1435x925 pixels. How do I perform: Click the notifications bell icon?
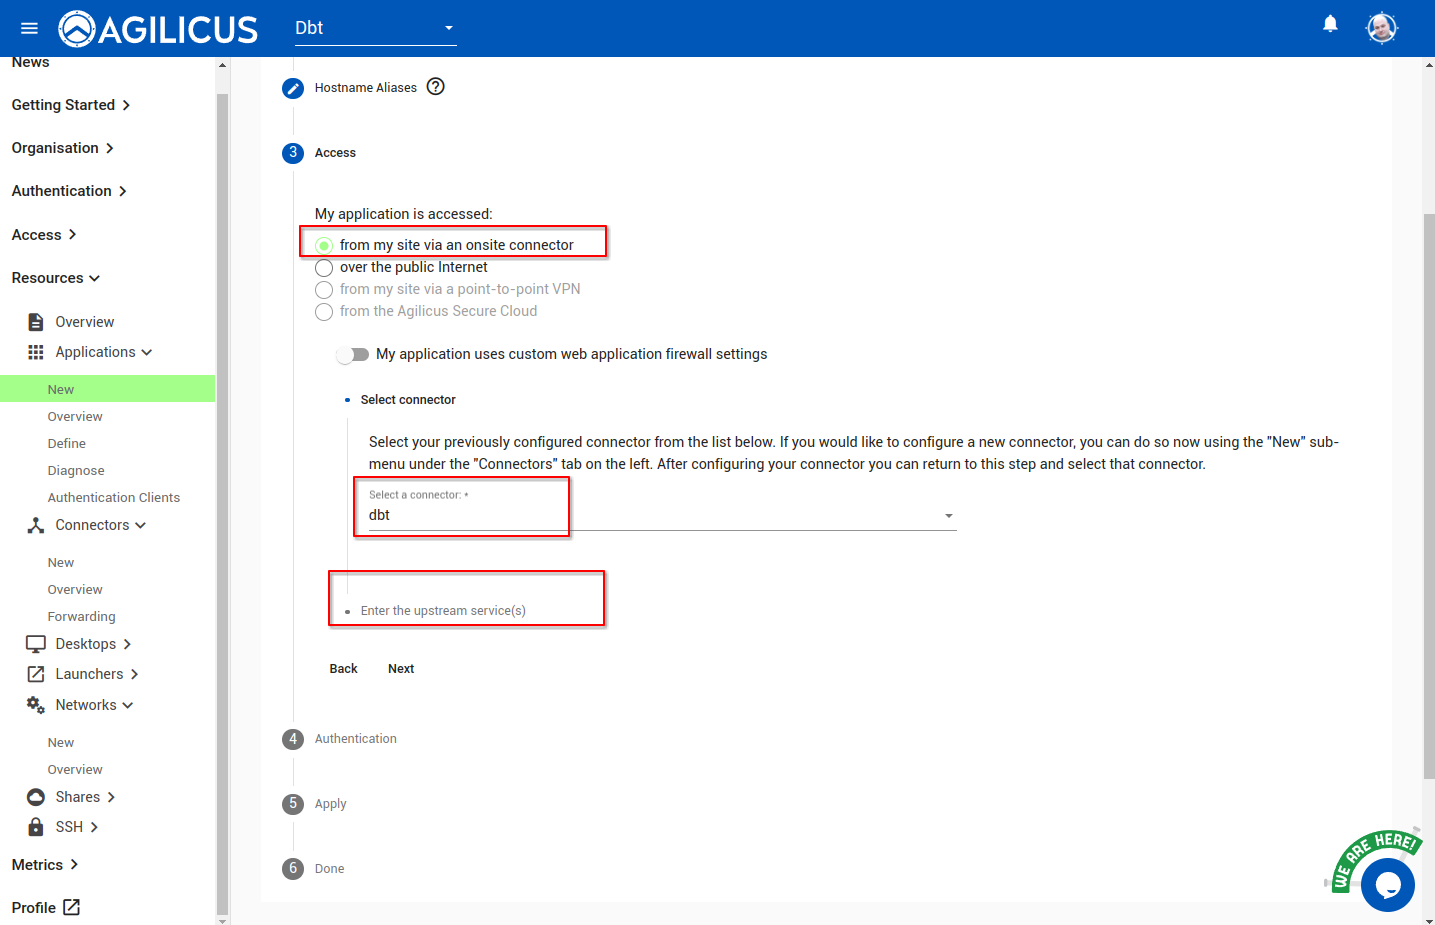click(x=1330, y=24)
